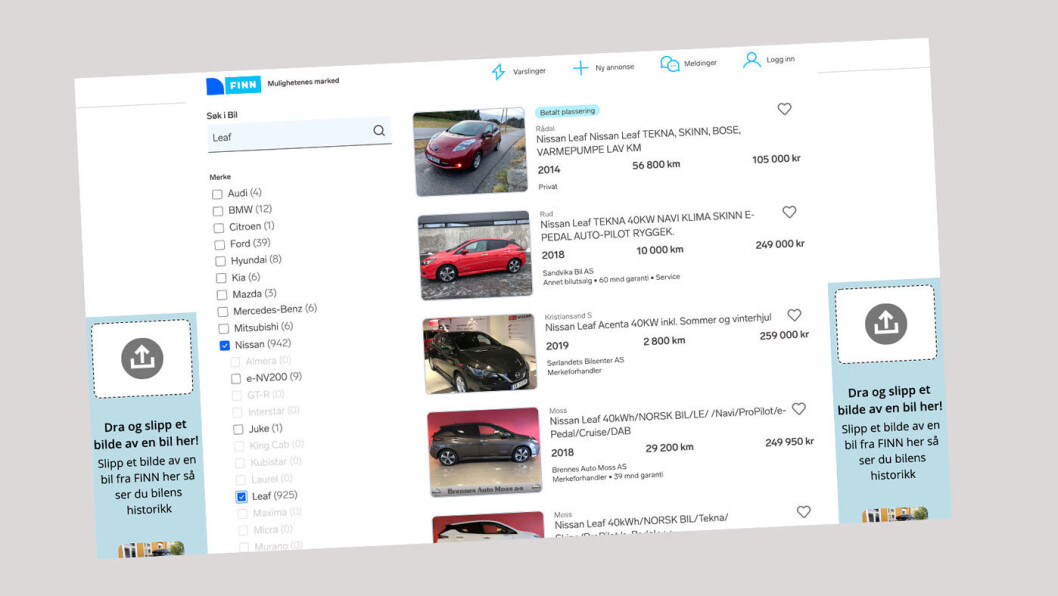
Task: Favorite the 249 000 kr Sandvika Bil listing
Action: tap(789, 212)
